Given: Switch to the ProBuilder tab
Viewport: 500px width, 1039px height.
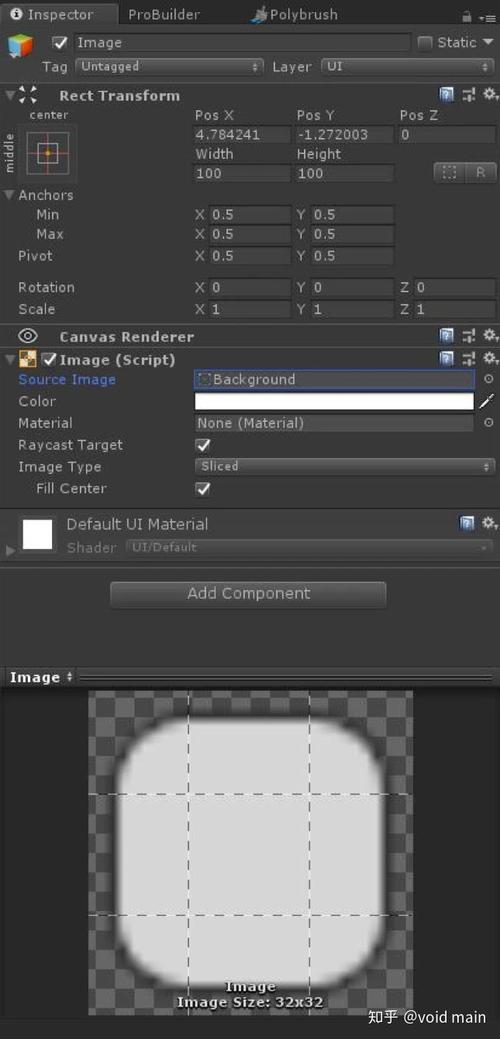Looking at the screenshot, I should (x=166, y=15).
